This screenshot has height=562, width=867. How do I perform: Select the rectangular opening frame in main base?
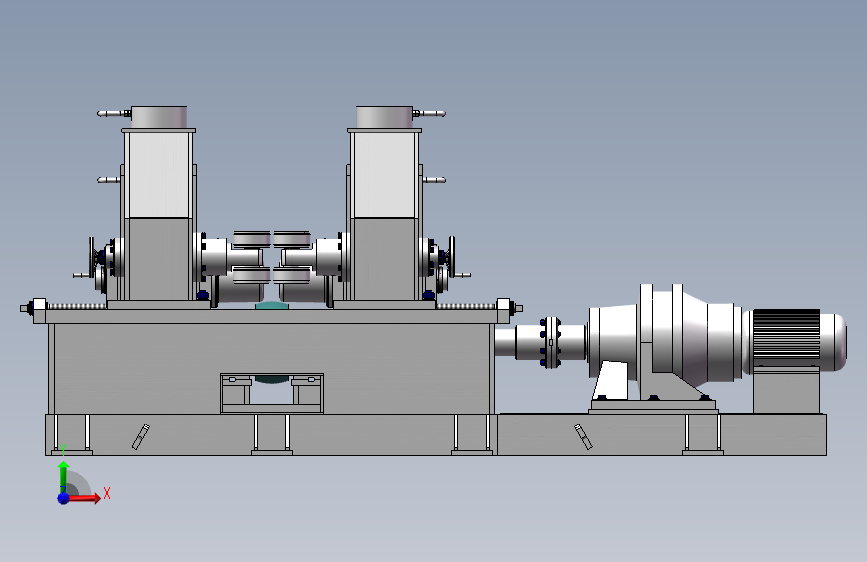272,393
